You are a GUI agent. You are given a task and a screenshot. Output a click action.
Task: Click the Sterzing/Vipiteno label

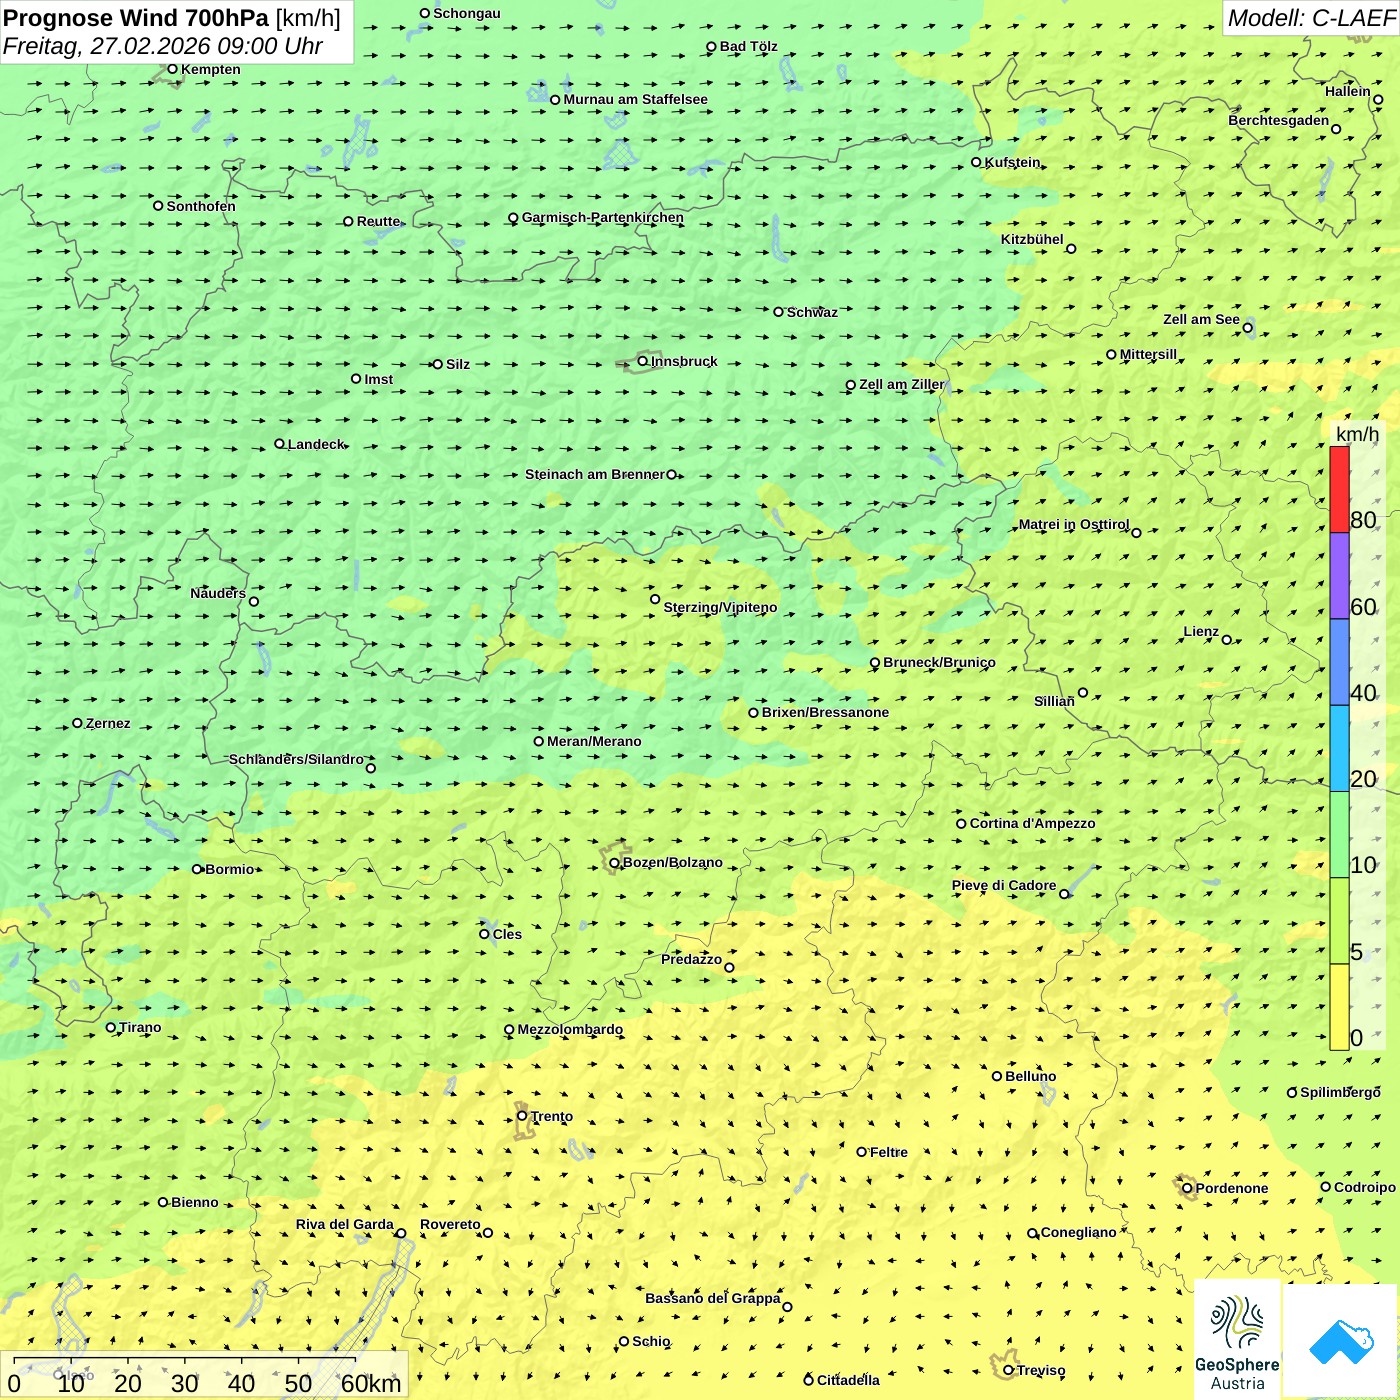[720, 607]
